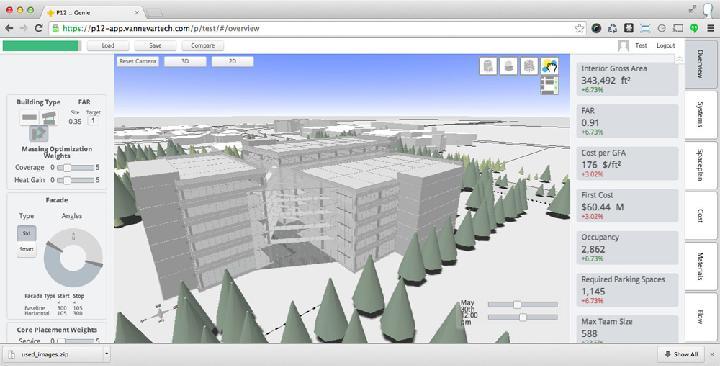The image size is (720, 366).
Task: Click the Interior Gross Area metric card
Action: pyautogui.click(x=627, y=79)
